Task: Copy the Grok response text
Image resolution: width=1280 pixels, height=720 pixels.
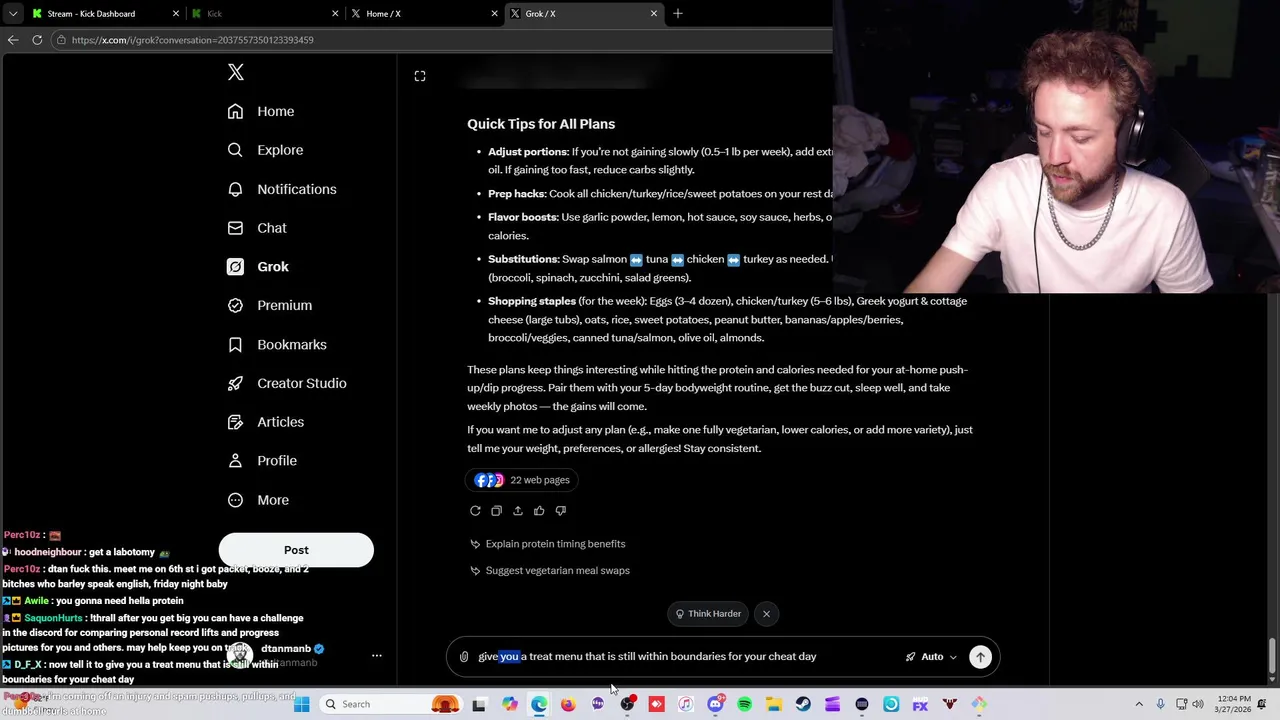Action: (x=496, y=511)
